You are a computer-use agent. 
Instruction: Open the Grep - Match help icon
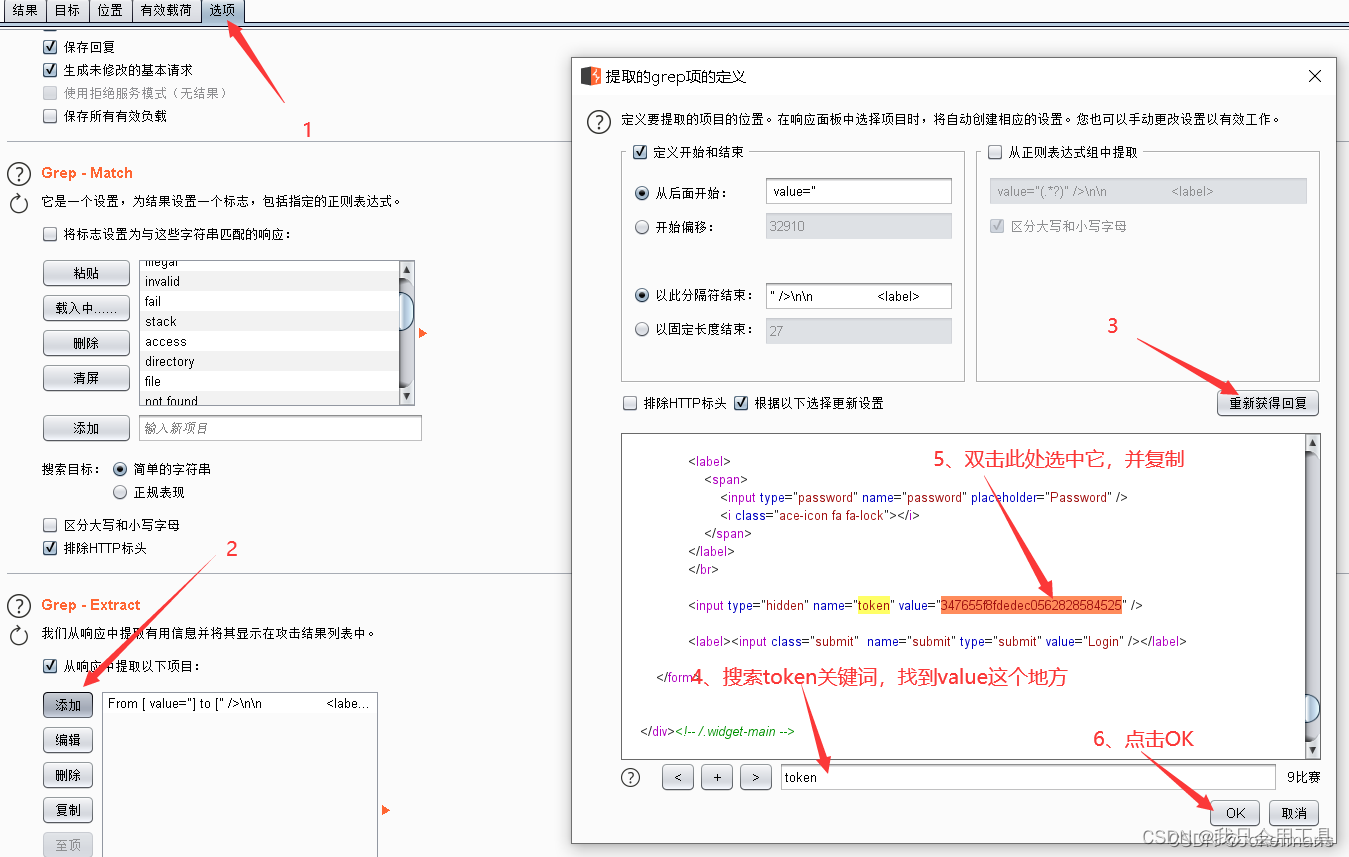click(19, 174)
